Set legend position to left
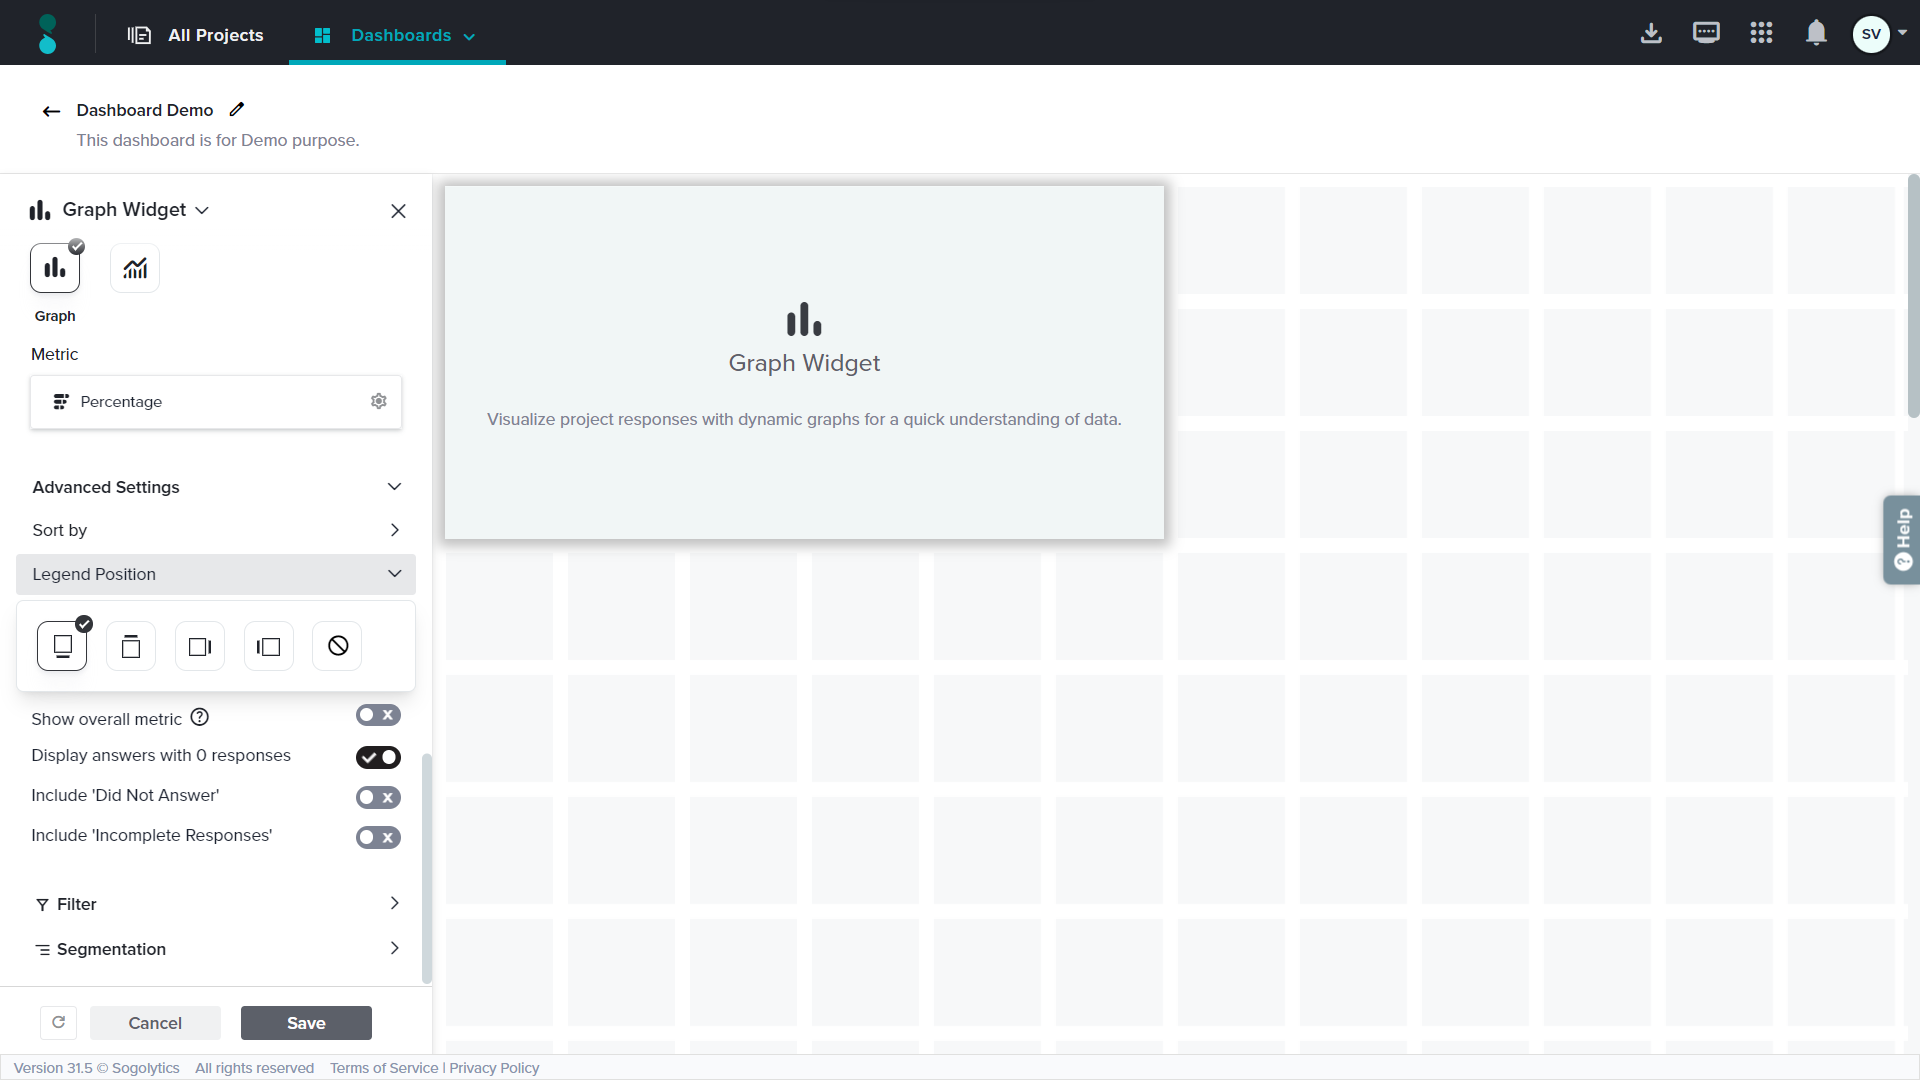 click(x=268, y=647)
